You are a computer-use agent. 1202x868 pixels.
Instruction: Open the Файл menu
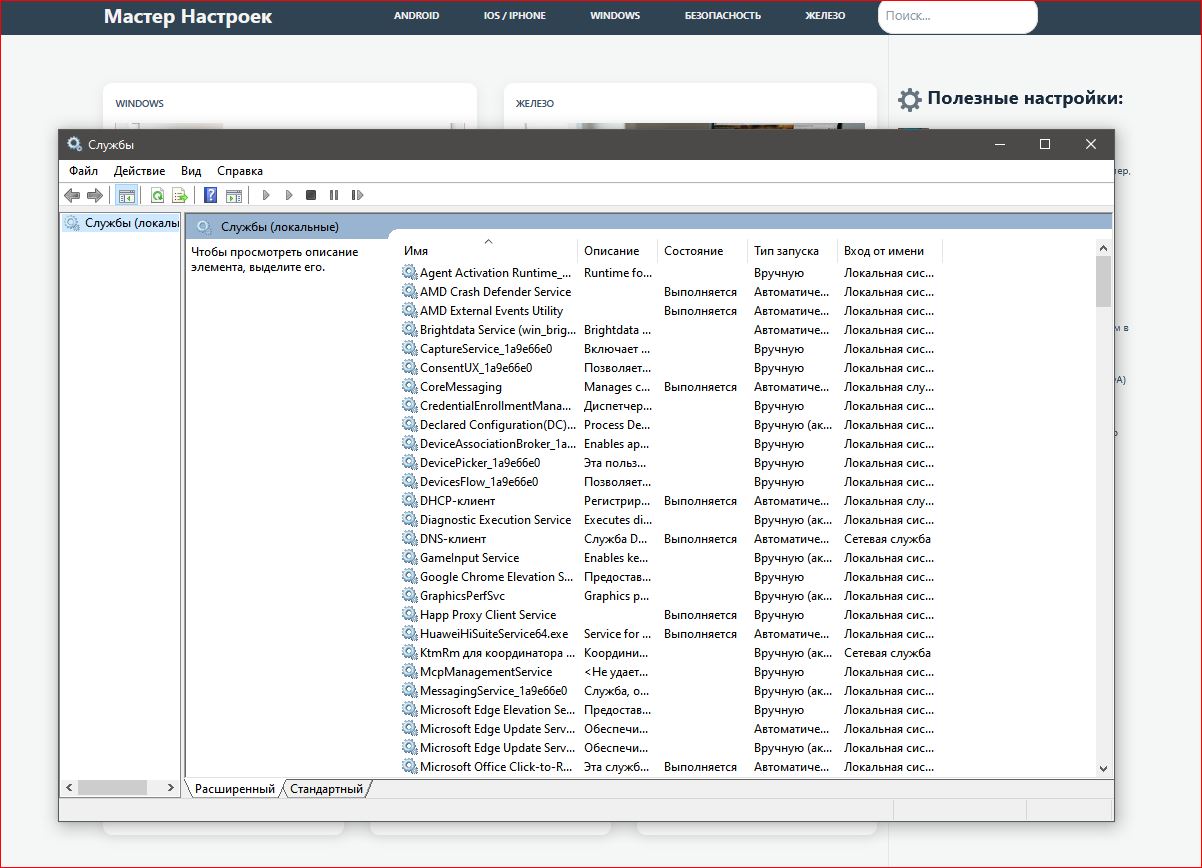[x=83, y=171]
